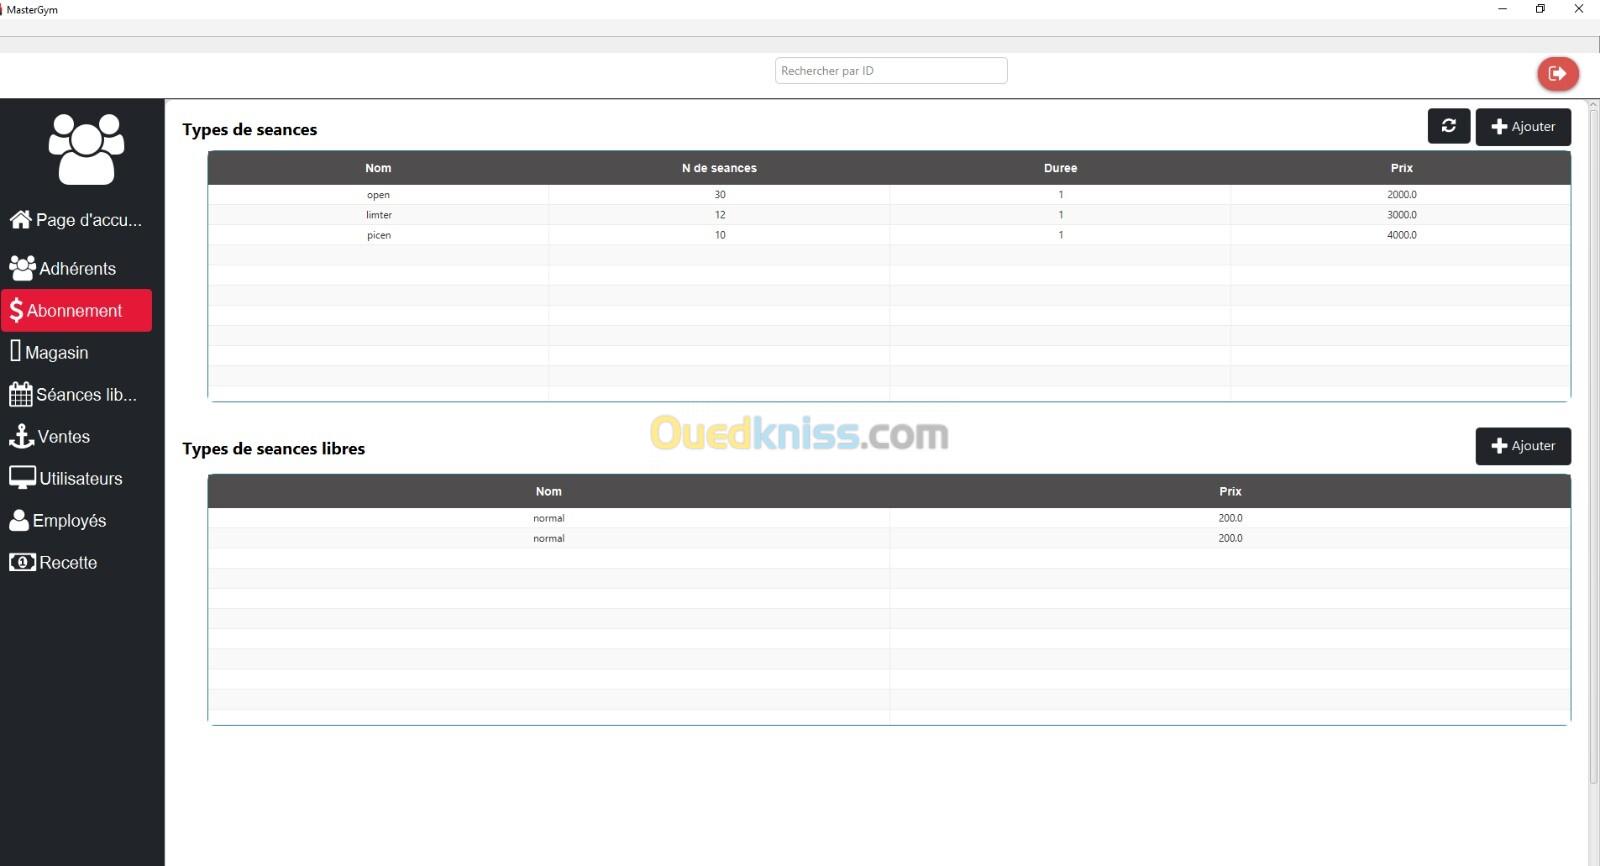Image resolution: width=1600 pixels, height=866 pixels.
Task: Sort by Prix header in seances libres table
Action: [1230, 491]
